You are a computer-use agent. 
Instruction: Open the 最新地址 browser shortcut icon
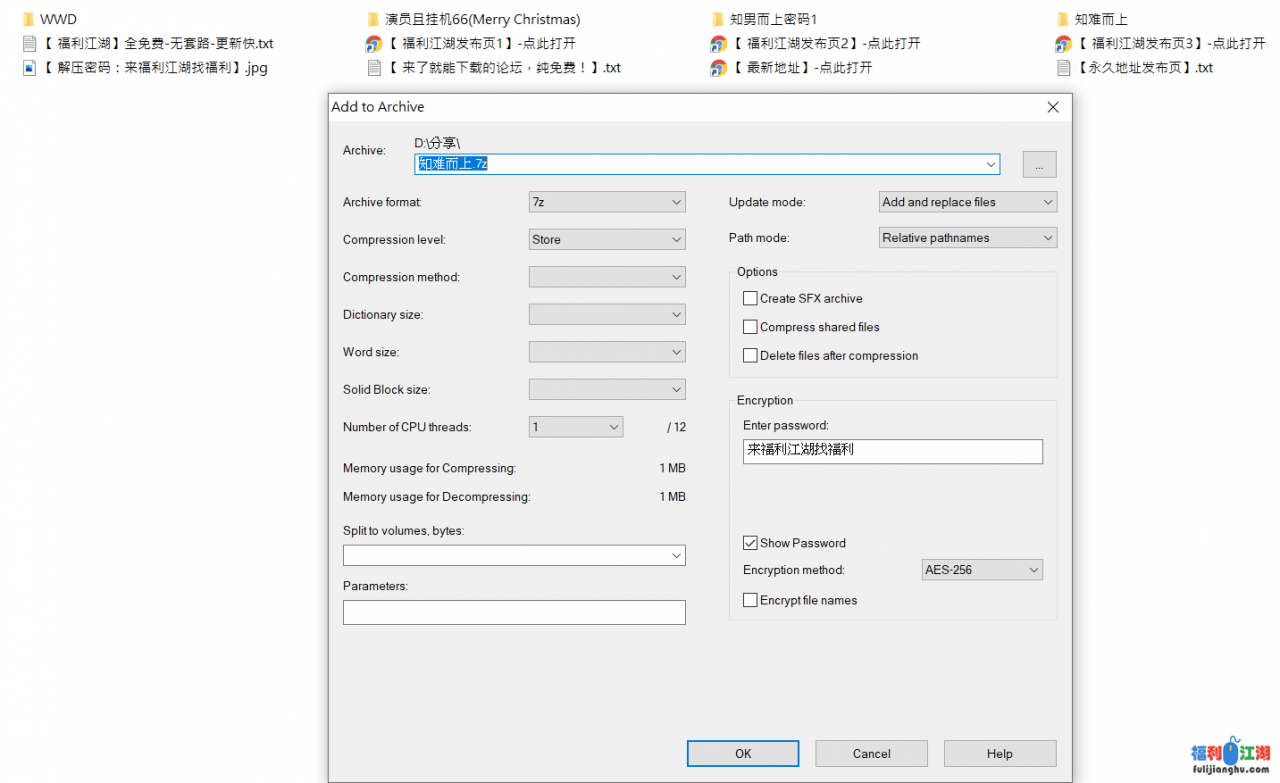(718, 68)
